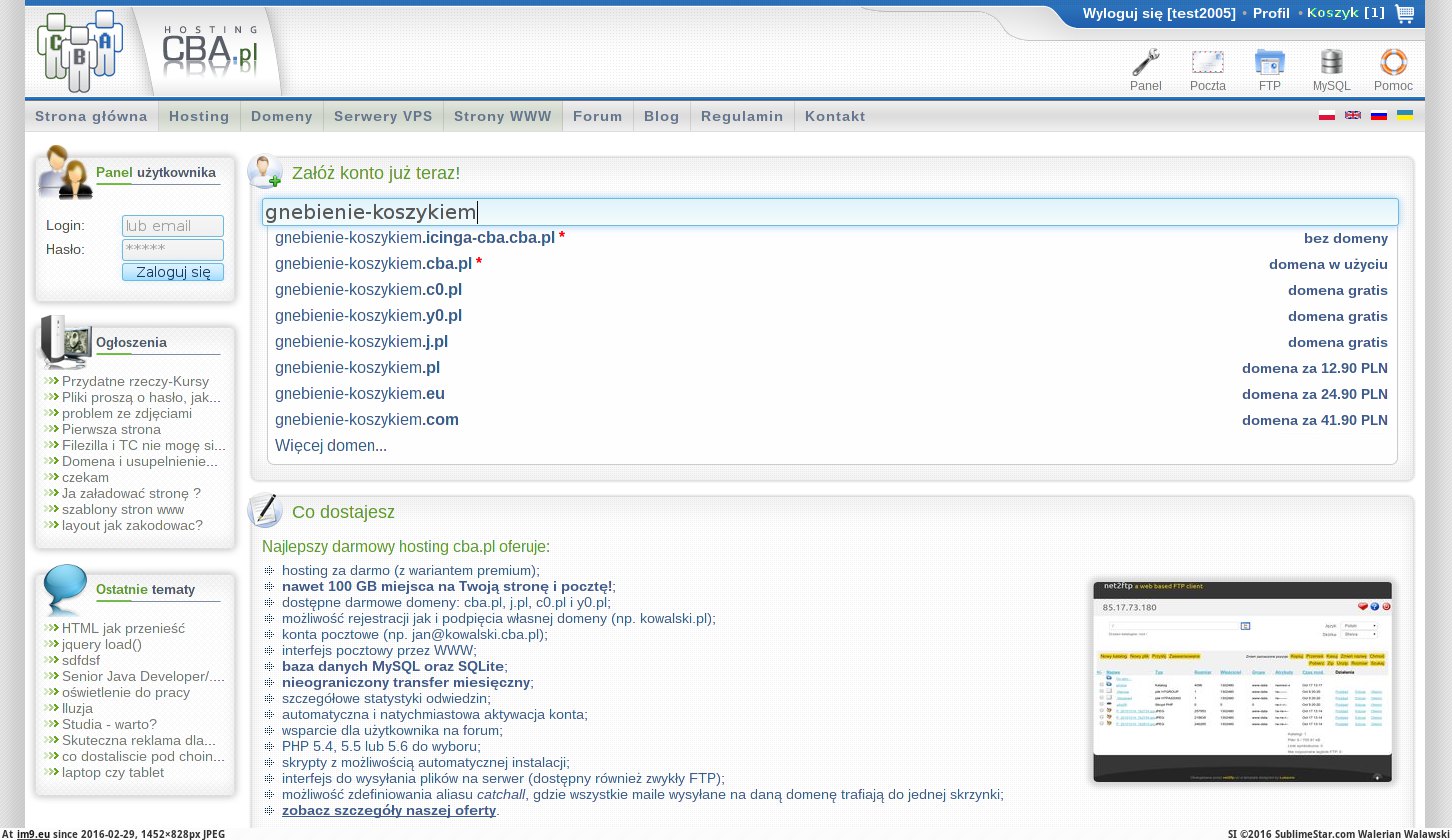
Task: Select gnebienie-koszykiem.eu domain suggestion
Action: (831, 394)
